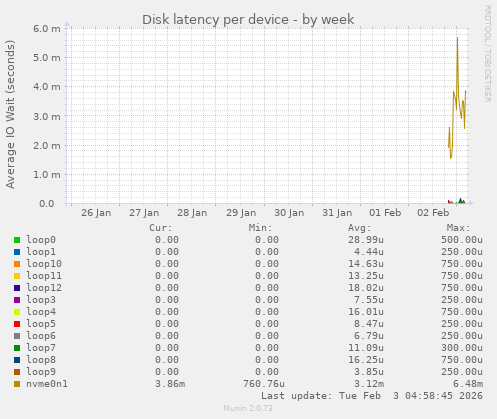This screenshot has width=497, height=419.
Task: Click the Average IO Wait axis title
Action: tap(10, 114)
